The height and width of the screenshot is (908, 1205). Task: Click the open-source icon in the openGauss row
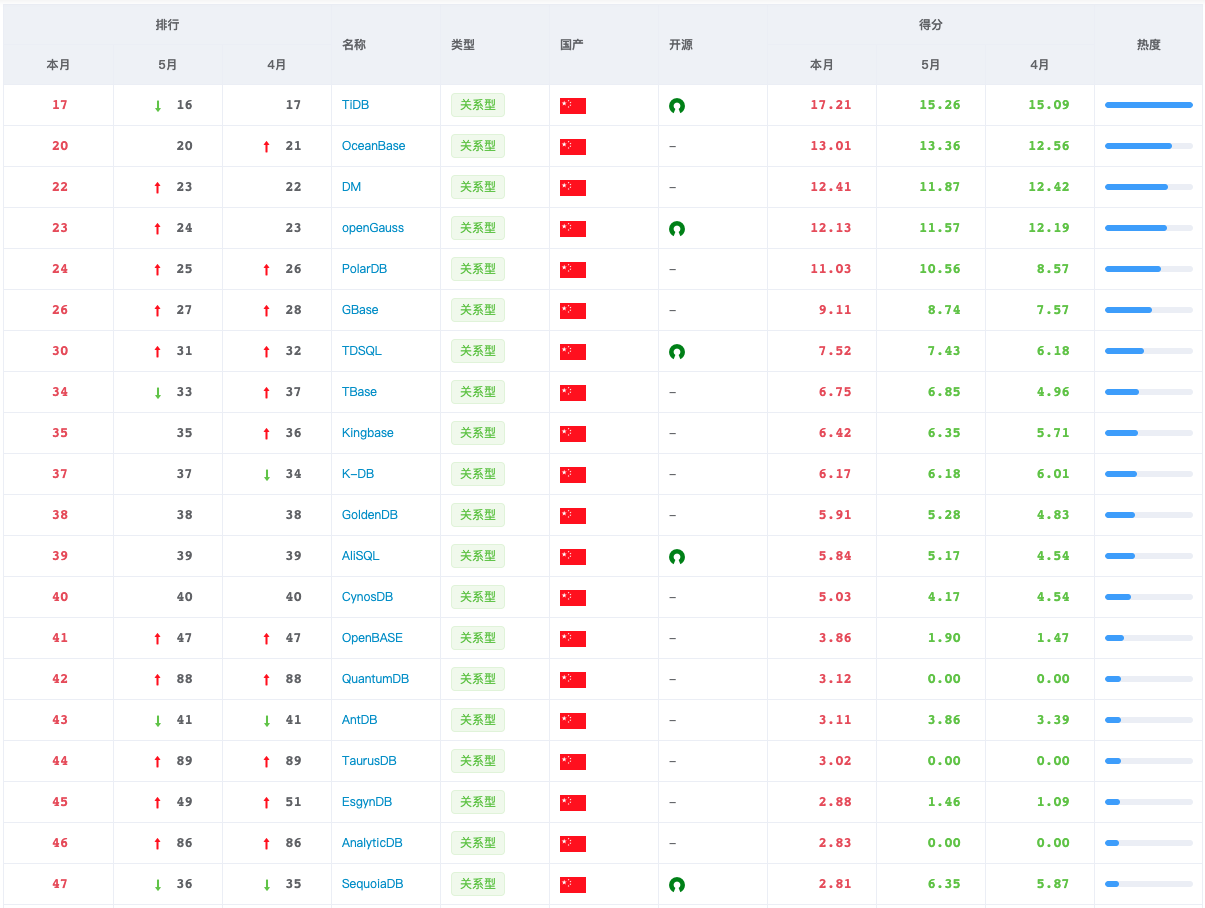(x=677, y=229)
